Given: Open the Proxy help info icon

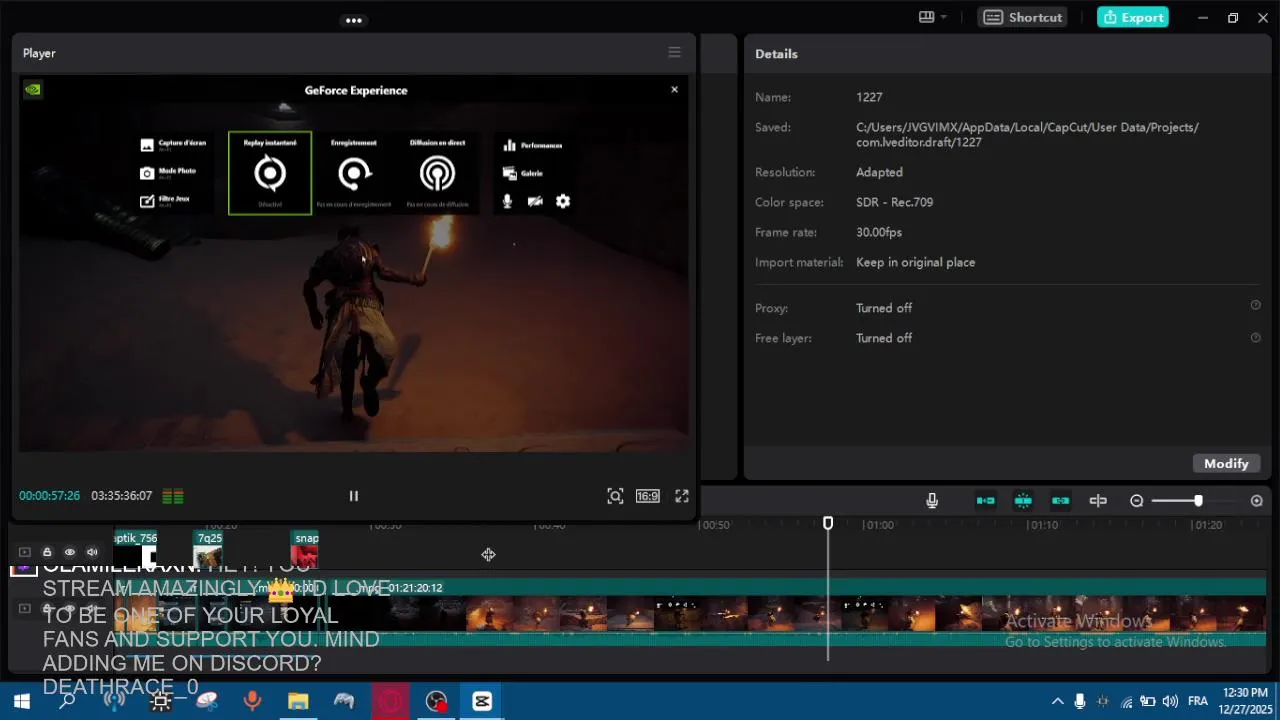Looking at the screenshot, I should pyautogui.click(x=1255, y=306).
